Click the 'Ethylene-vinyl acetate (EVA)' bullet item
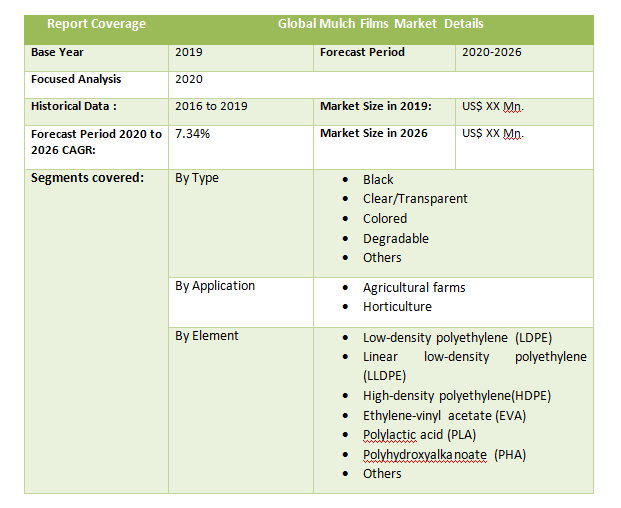This screenshot has height=508, width=621. click(444, 415)
